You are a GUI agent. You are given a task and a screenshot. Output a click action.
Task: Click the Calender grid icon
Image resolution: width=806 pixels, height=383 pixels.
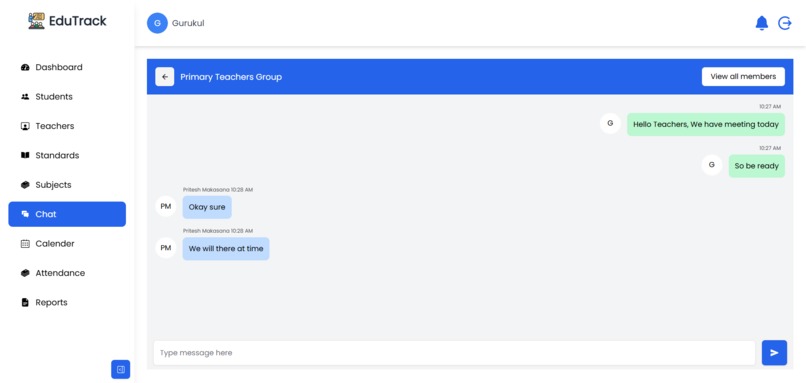coord(25,244)
